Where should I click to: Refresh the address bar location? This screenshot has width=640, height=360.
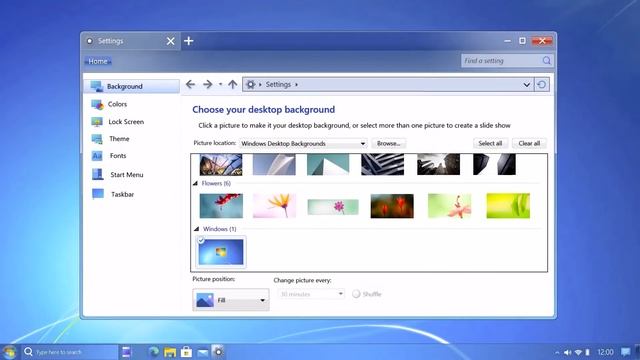pos(542,84)
